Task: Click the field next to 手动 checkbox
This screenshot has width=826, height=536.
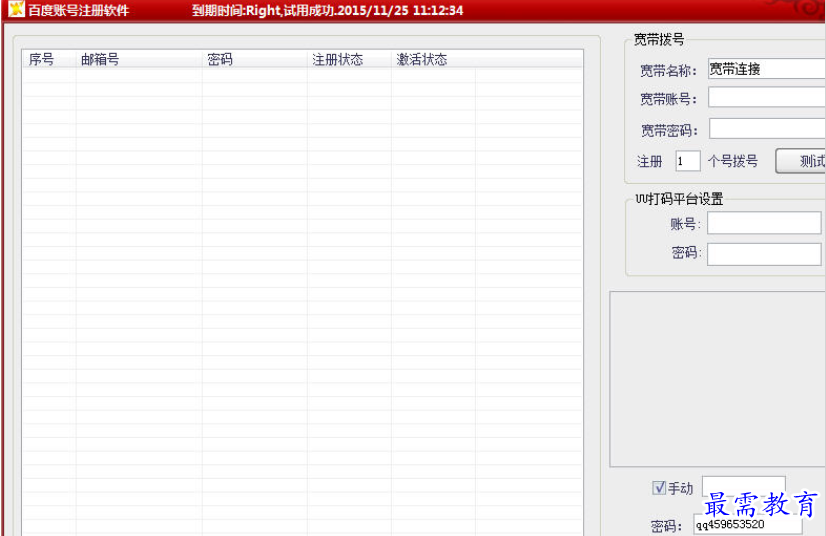Action: pos(744,486)
